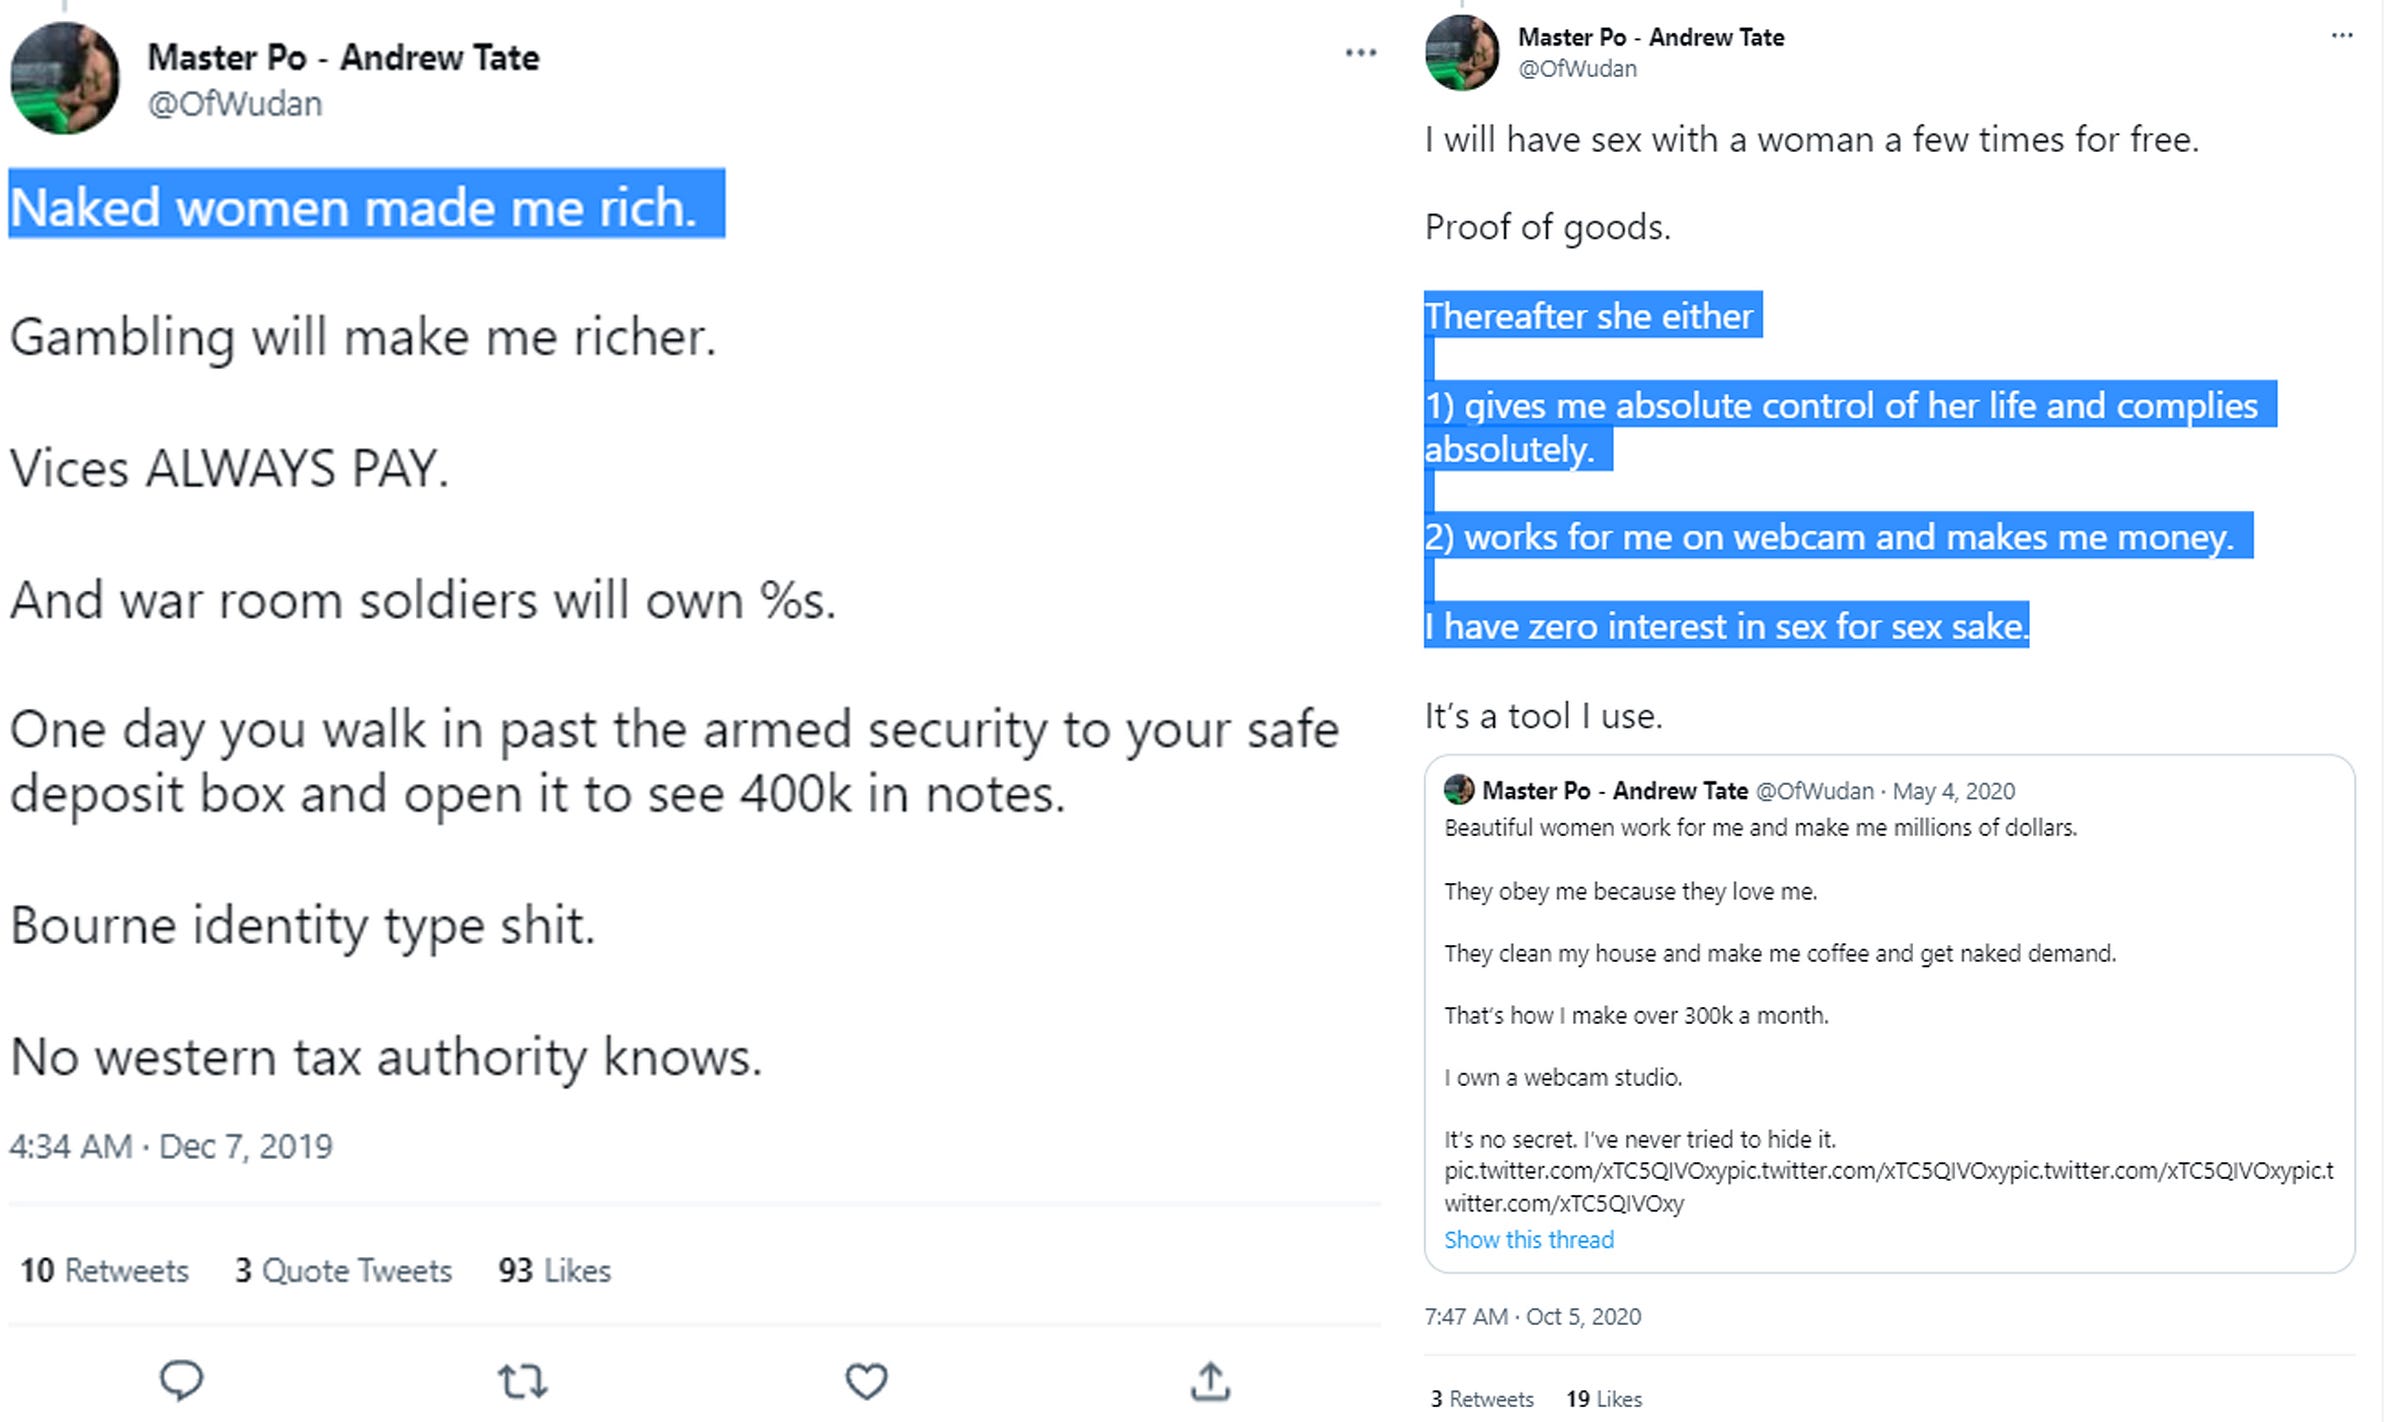Click the @OfWudan handle in left tweet
The height and width of the screenshot is (1422, 2400).
(235, 103)
